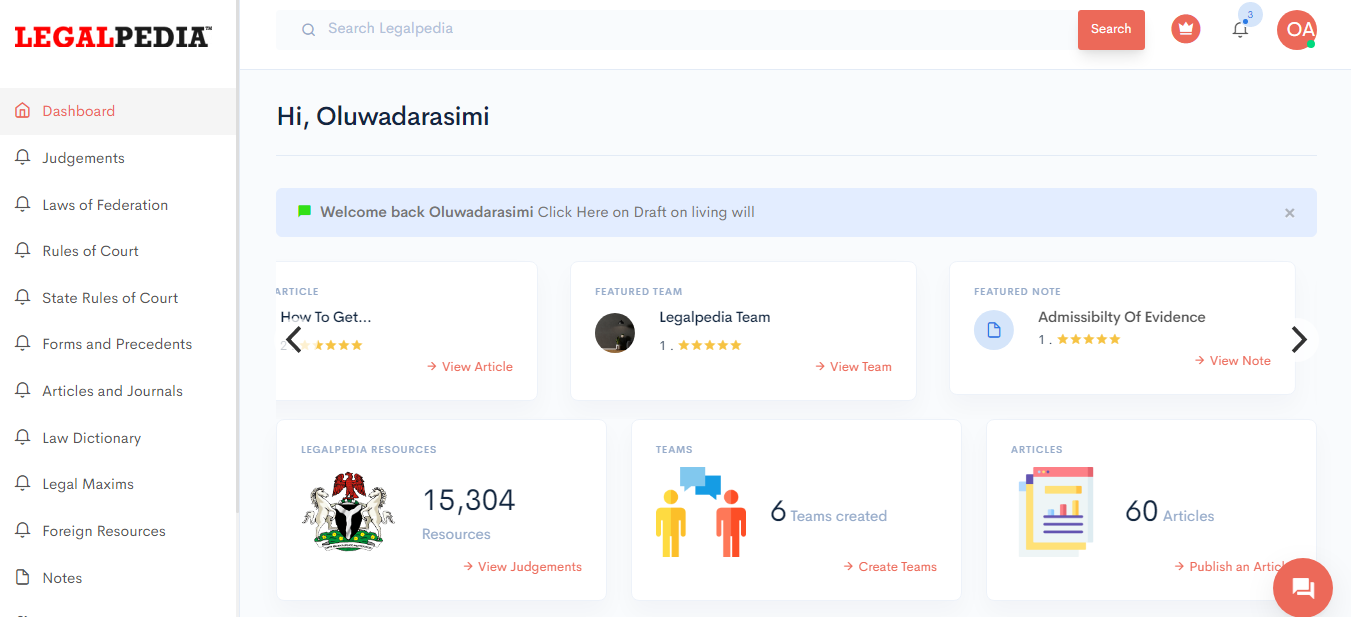Open the notifications bell
Viewport: 1351px width, 617px height.
(x=1240, y=29)
